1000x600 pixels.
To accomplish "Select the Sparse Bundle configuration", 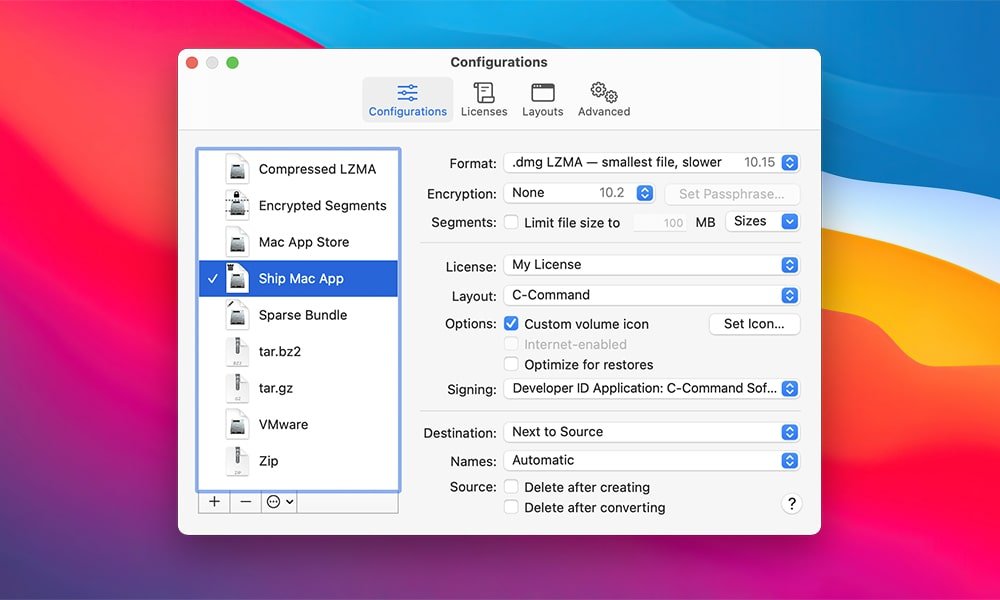I will 302,315.
